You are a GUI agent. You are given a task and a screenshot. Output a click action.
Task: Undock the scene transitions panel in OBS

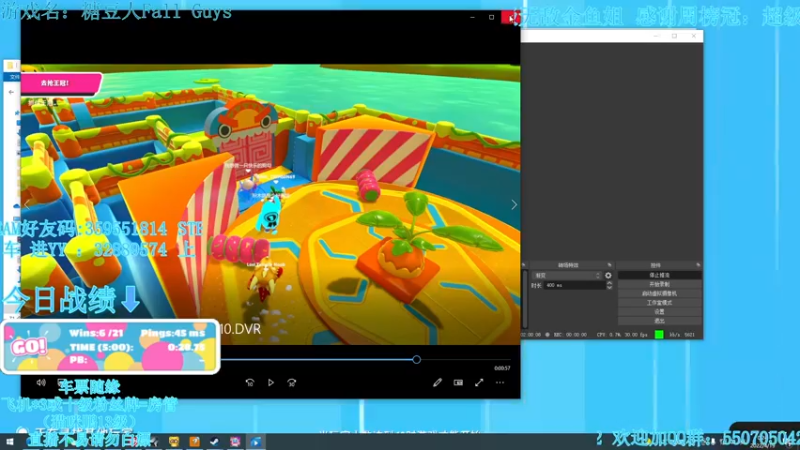pos(609,265)
